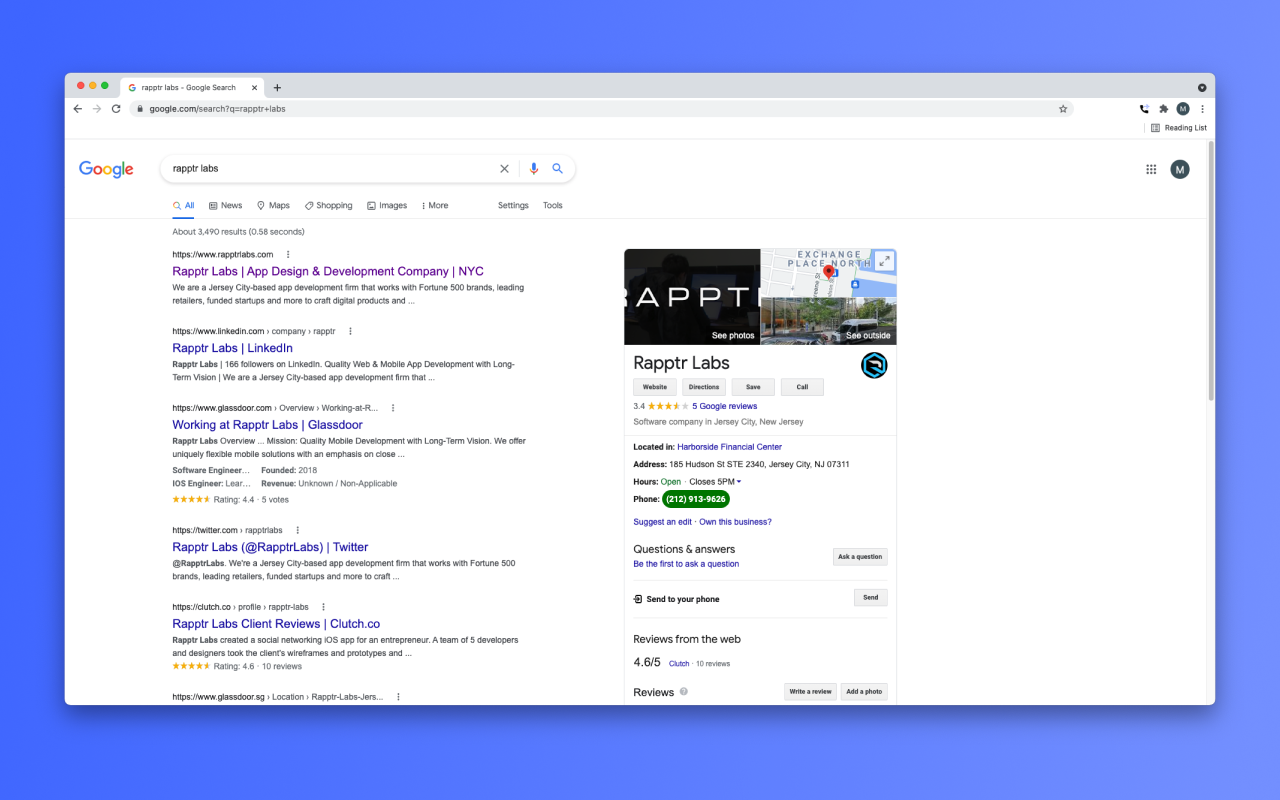This screenshot has height=800, width=1280.
Task: Click the Reviews help question icon
Action: pyautogui.click(x=684, y=691)
